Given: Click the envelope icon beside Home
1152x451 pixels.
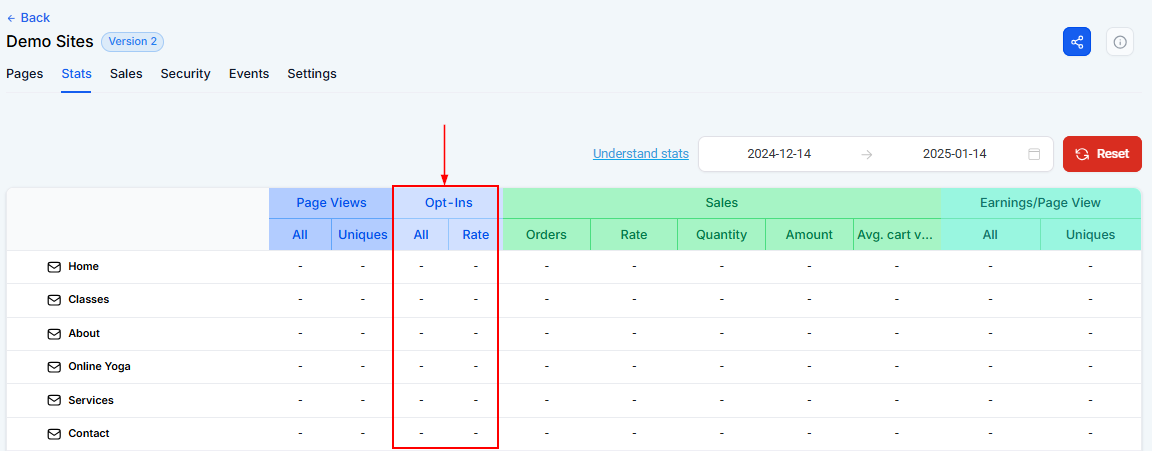Looking at the screenshot, I should click(x=54, y=267).
